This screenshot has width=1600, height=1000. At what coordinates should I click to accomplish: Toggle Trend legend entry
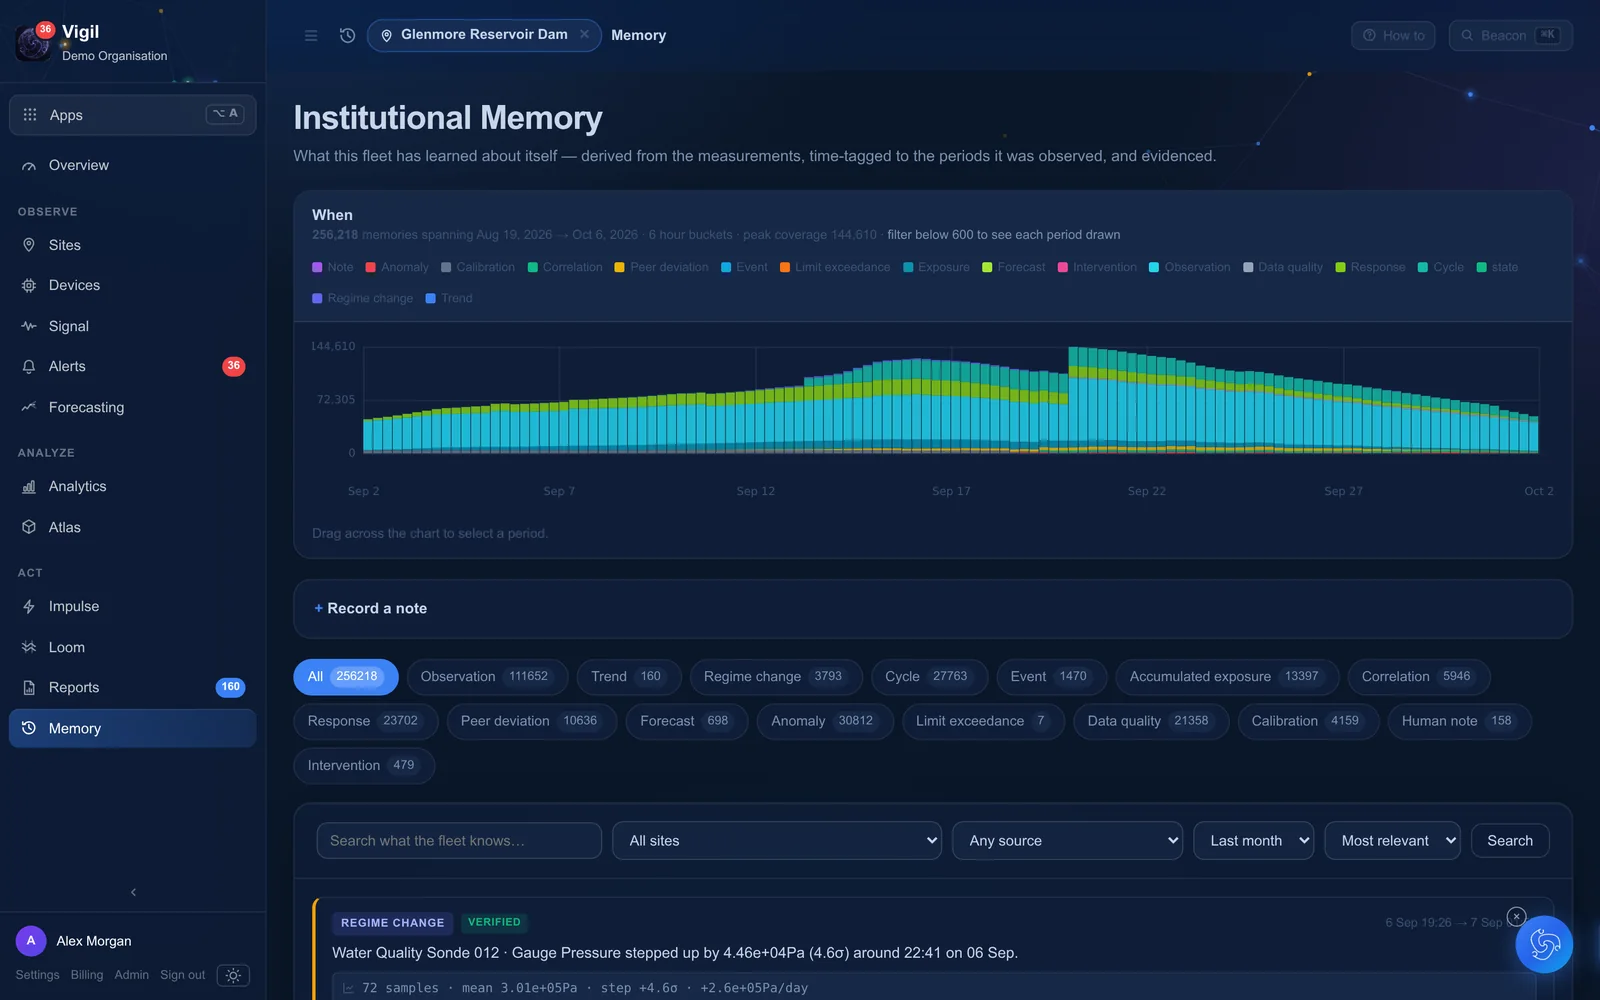pos(449,298)
